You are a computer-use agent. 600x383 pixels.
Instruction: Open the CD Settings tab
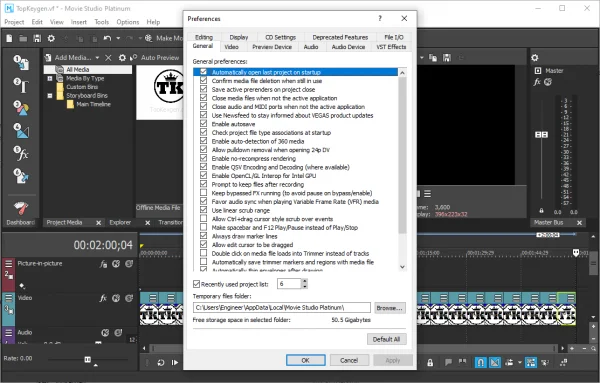pos(280,37)
